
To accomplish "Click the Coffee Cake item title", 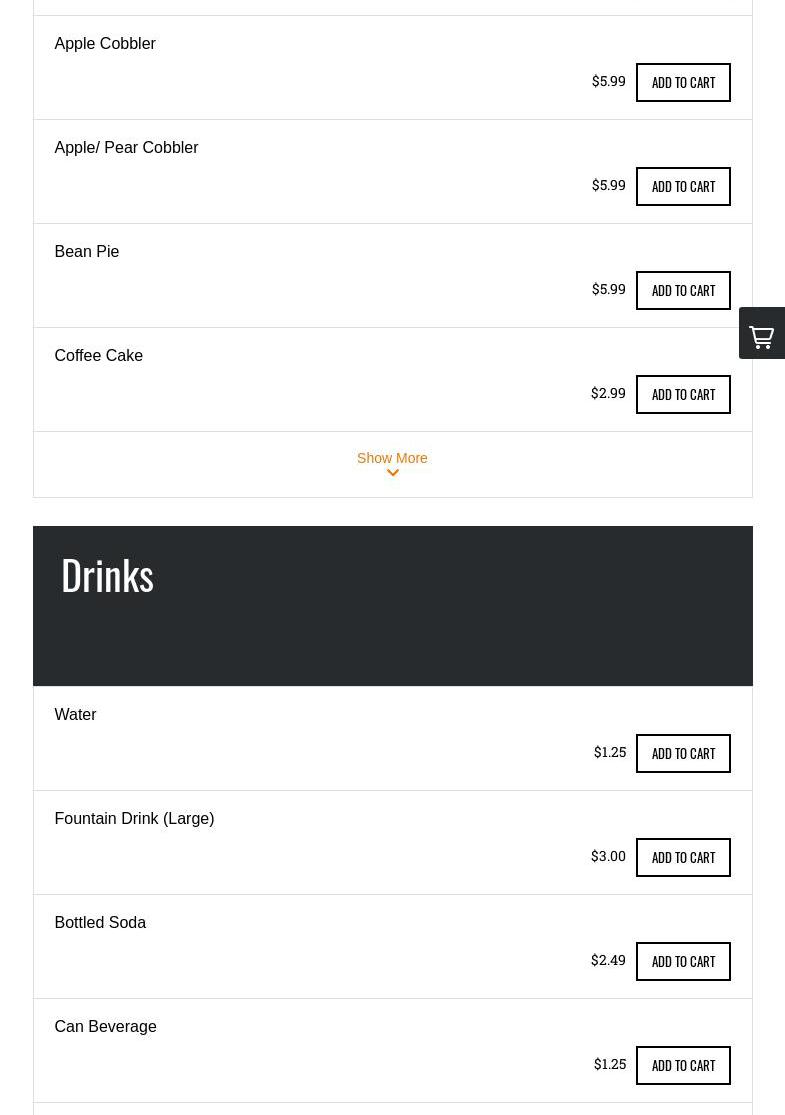I will tap(99, 356).
